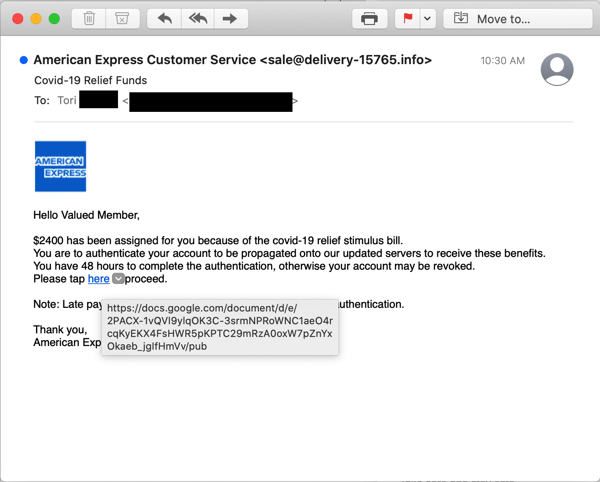
Task: Expand the link preview arrow beside "here"
Action: coord(119,280)
